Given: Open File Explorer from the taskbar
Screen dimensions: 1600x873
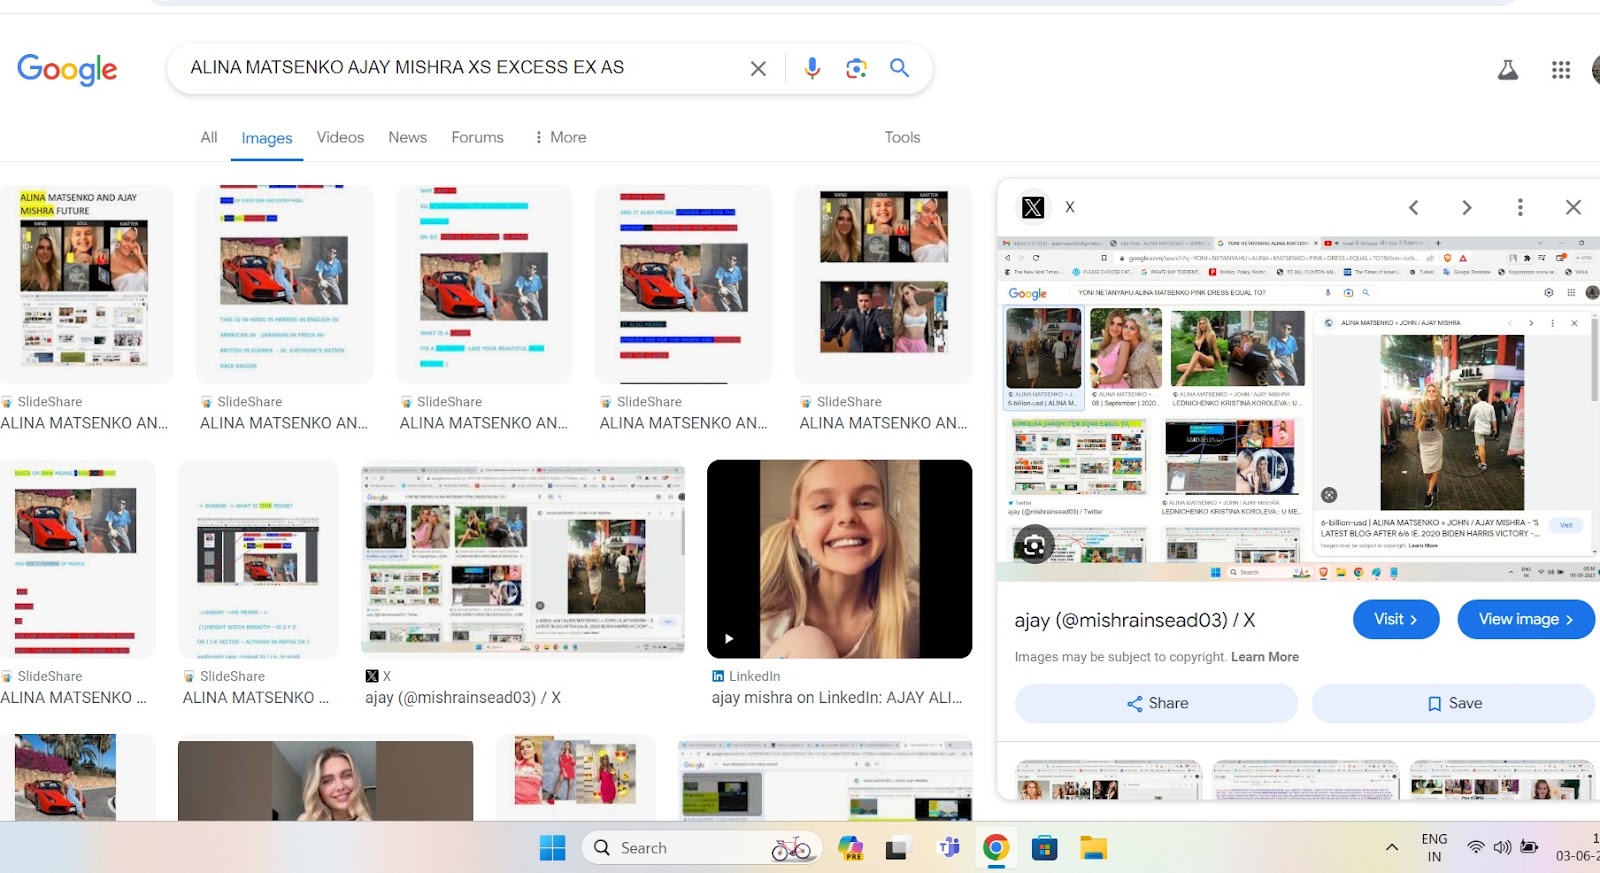Looking at the screenshot, I should point(1093,848).
